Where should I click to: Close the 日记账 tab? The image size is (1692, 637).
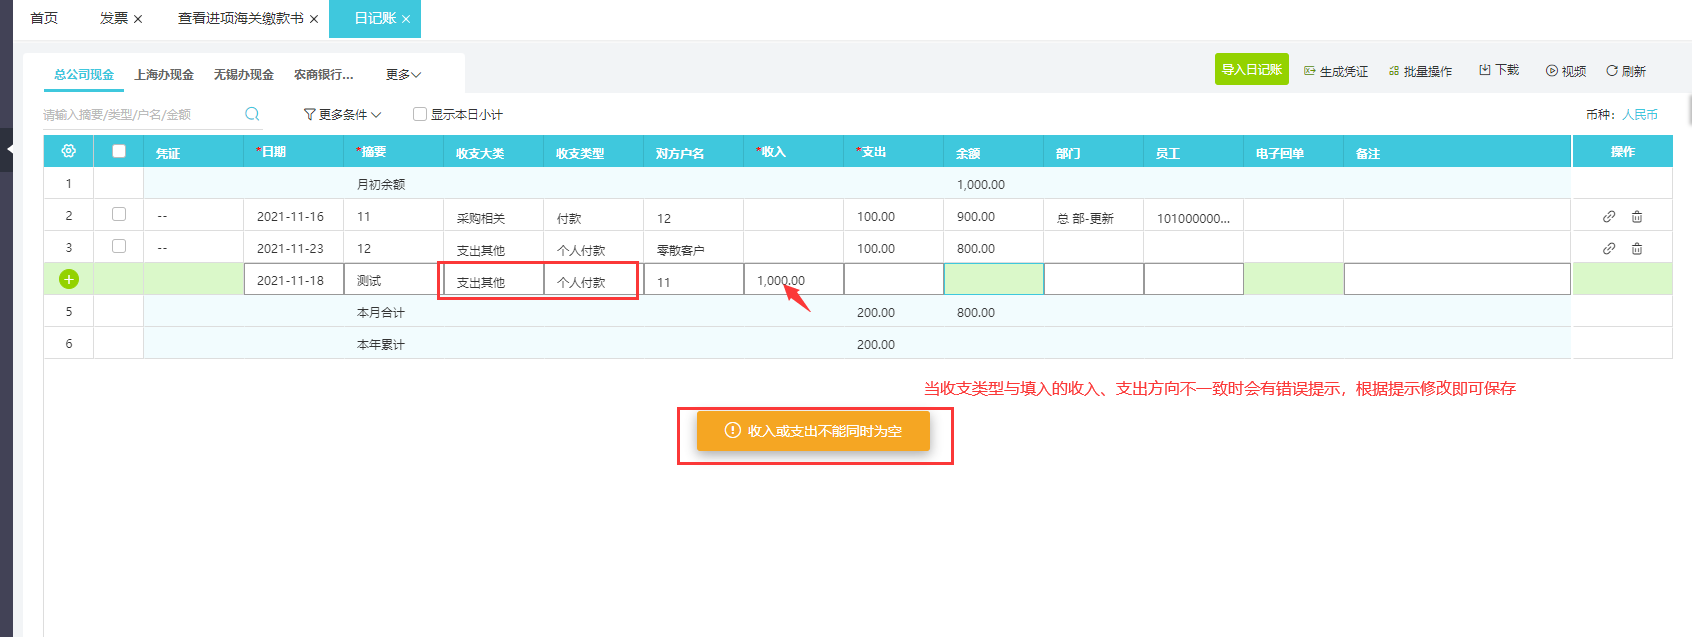(x=406, y=19)
